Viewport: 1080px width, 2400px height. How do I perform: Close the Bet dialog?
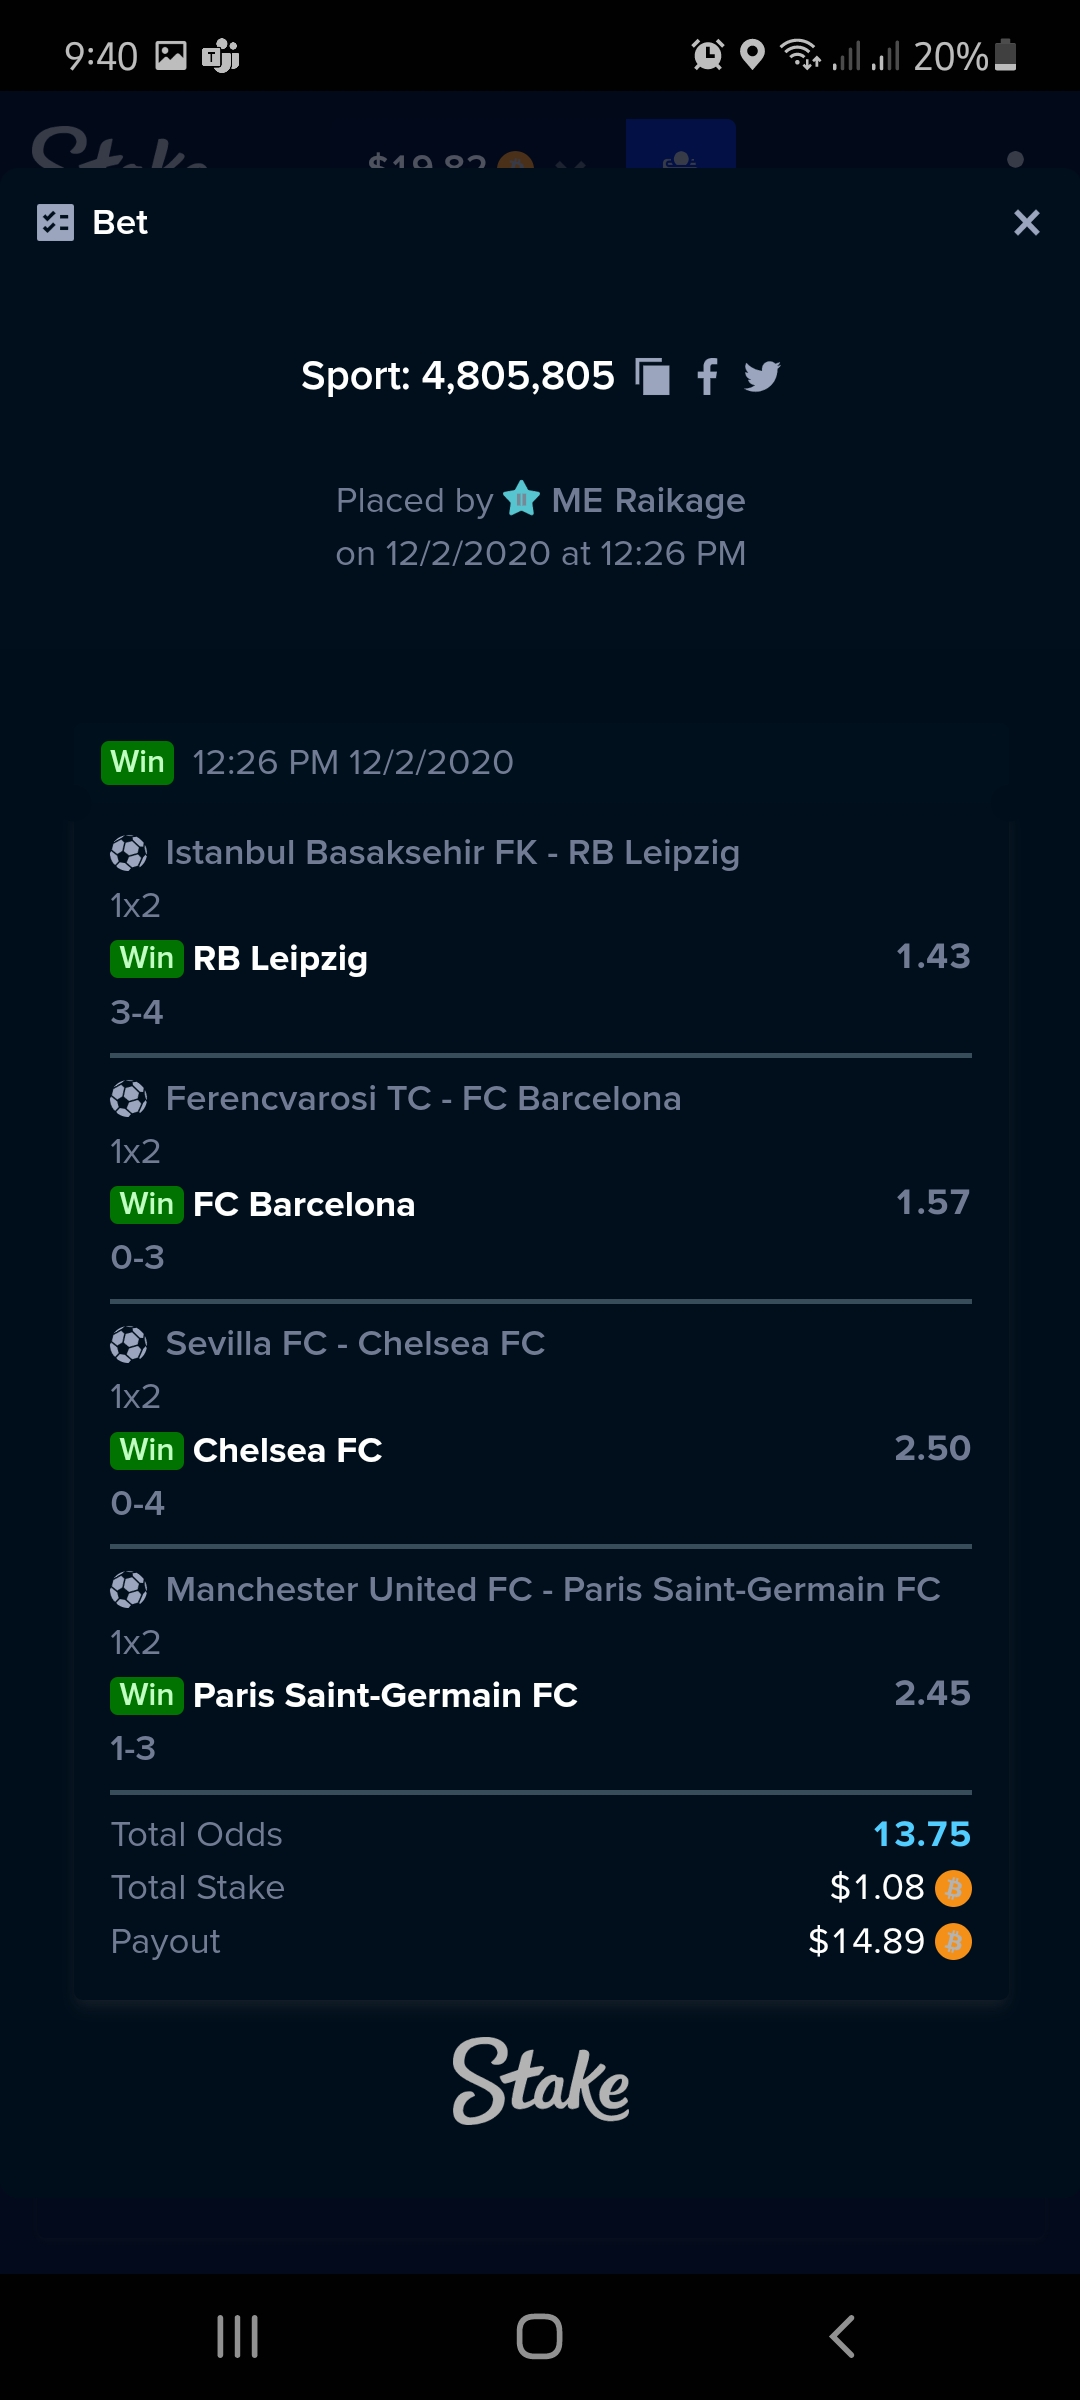pyautogui.click(x=1027, y=222)
